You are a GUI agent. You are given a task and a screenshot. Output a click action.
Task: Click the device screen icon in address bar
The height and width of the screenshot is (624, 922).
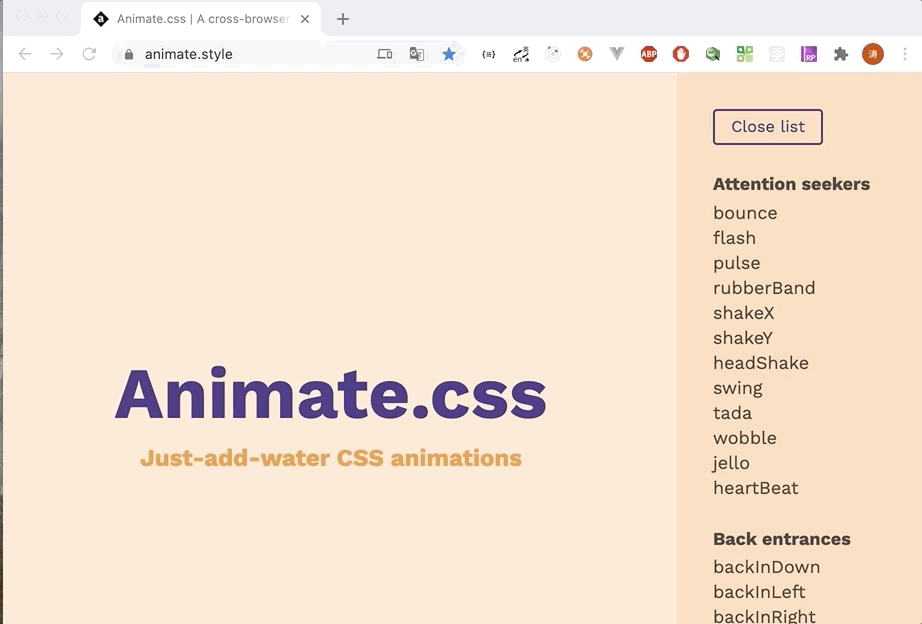pyautogui.click(x=385, y=54)
